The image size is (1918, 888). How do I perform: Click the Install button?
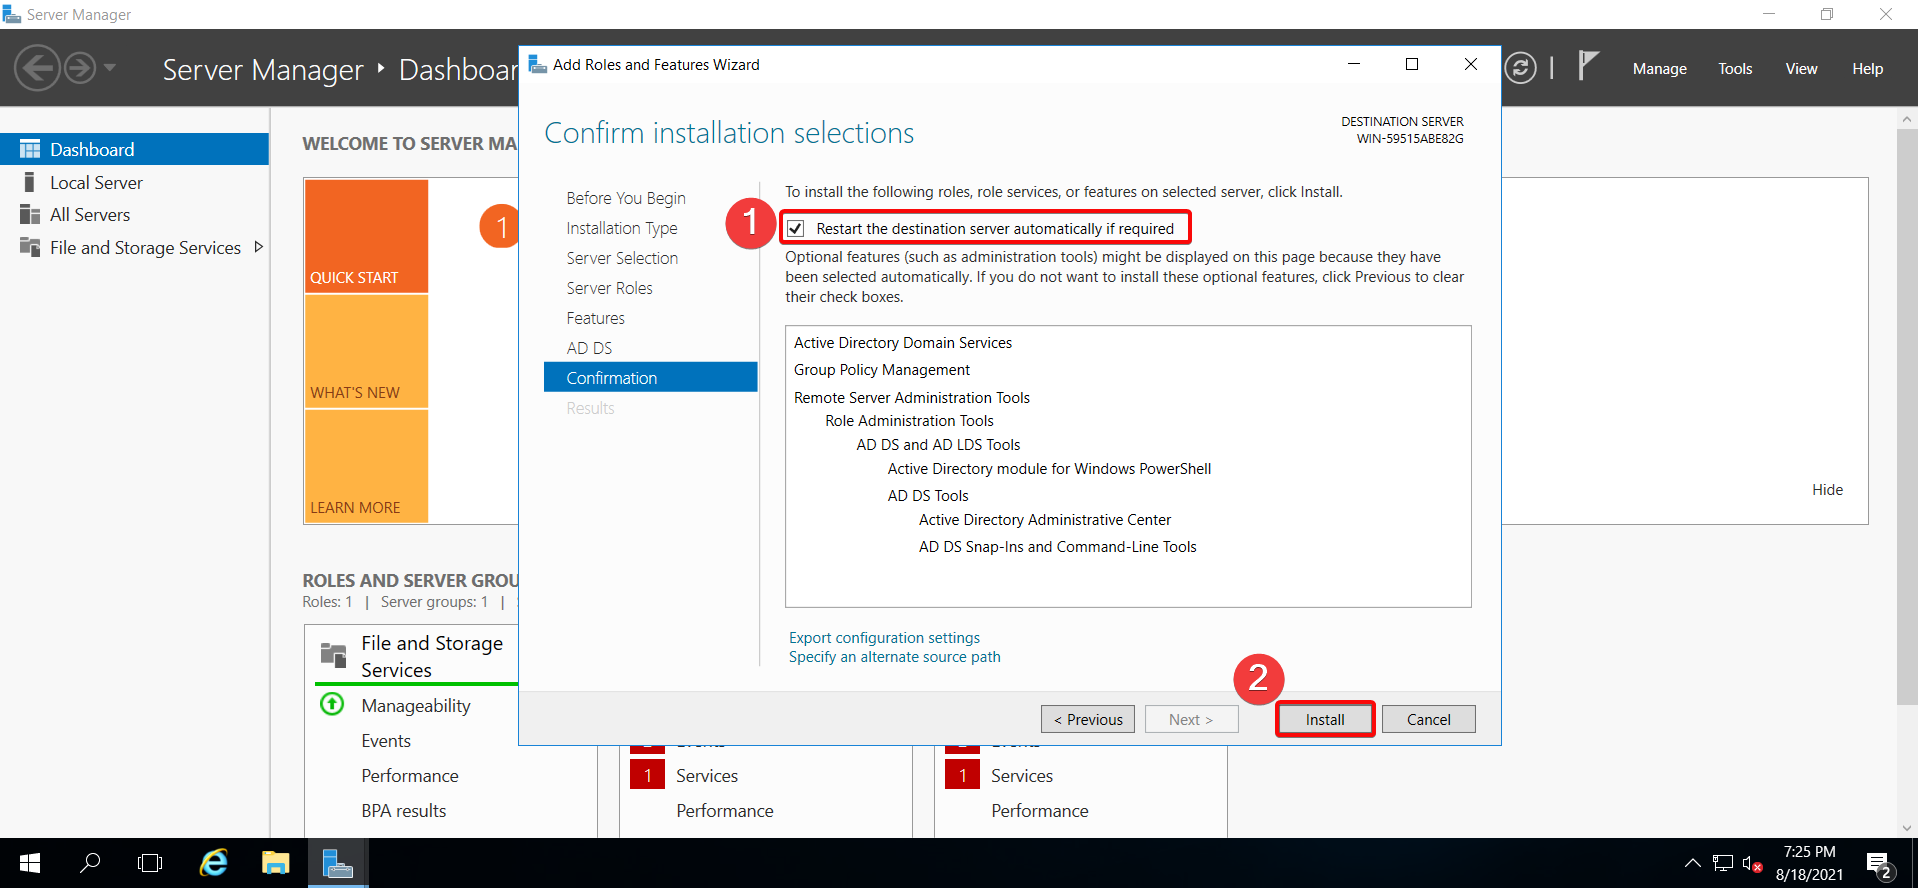1325,719
